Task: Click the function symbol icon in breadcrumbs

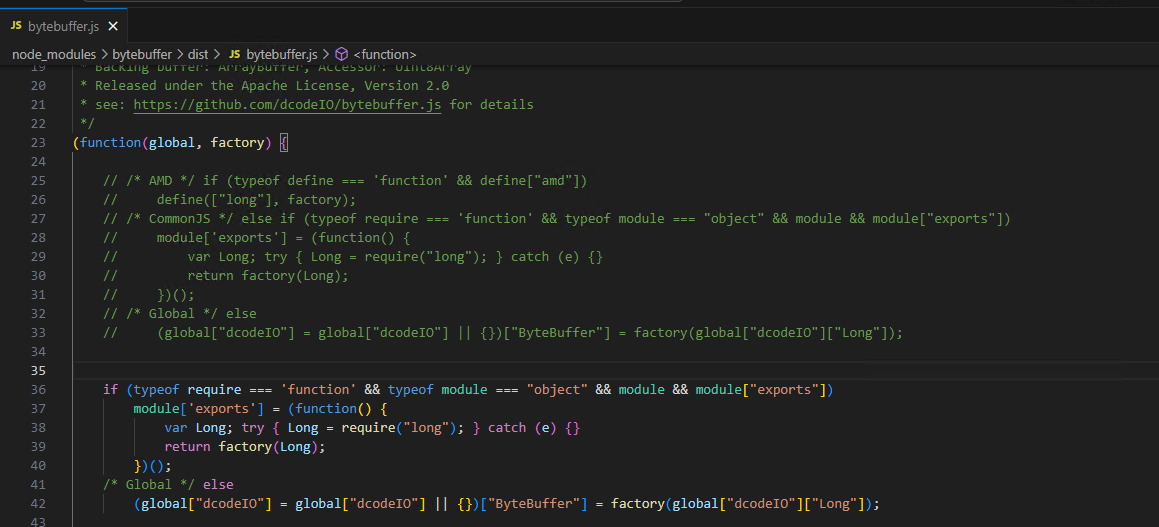Action: tap(342, 54)
